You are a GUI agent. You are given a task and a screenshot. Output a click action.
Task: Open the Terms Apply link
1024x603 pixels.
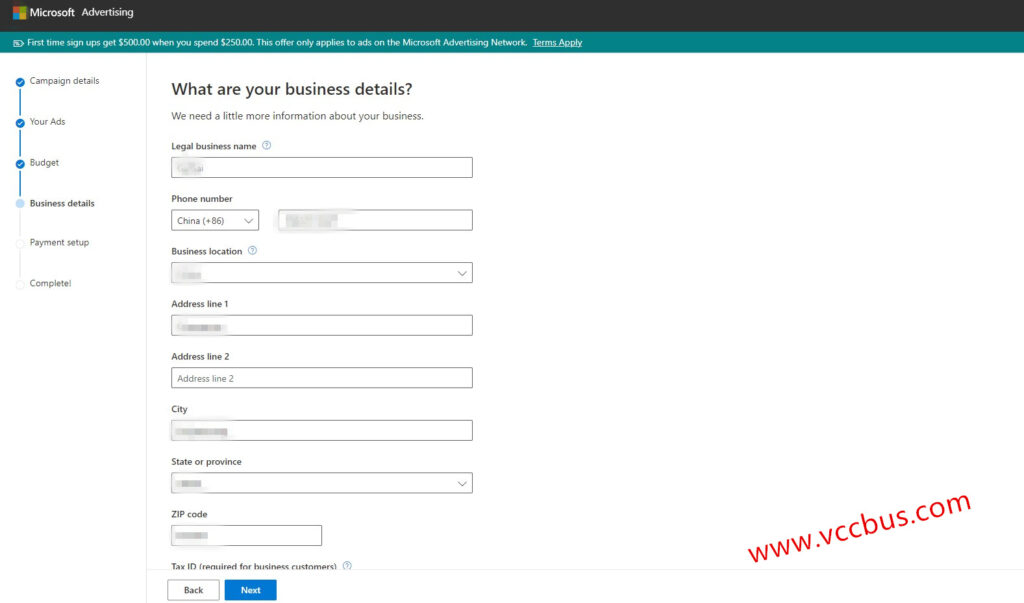557,43
